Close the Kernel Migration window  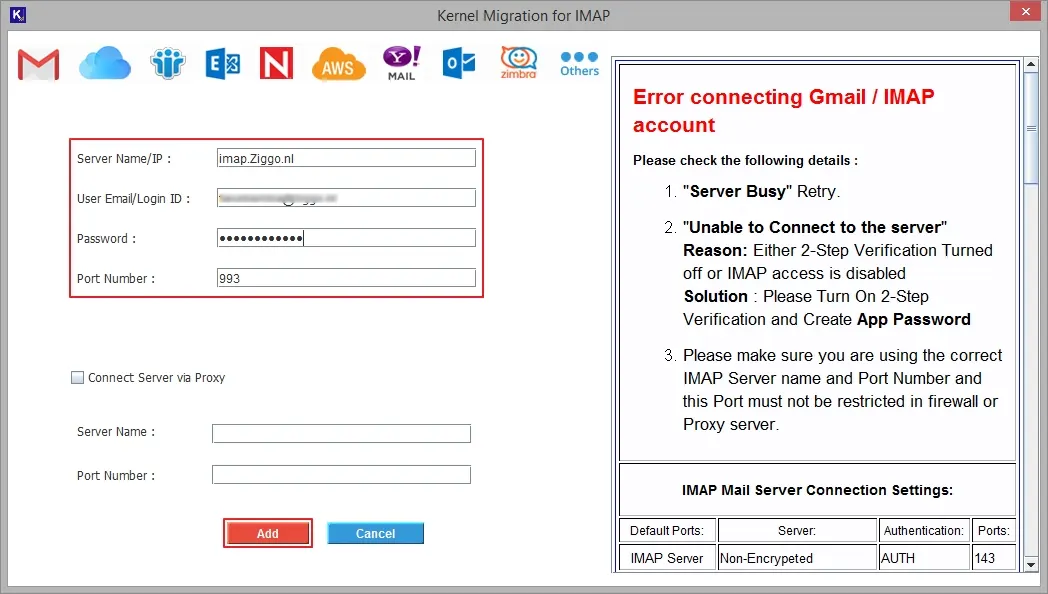click(1026, 11)
